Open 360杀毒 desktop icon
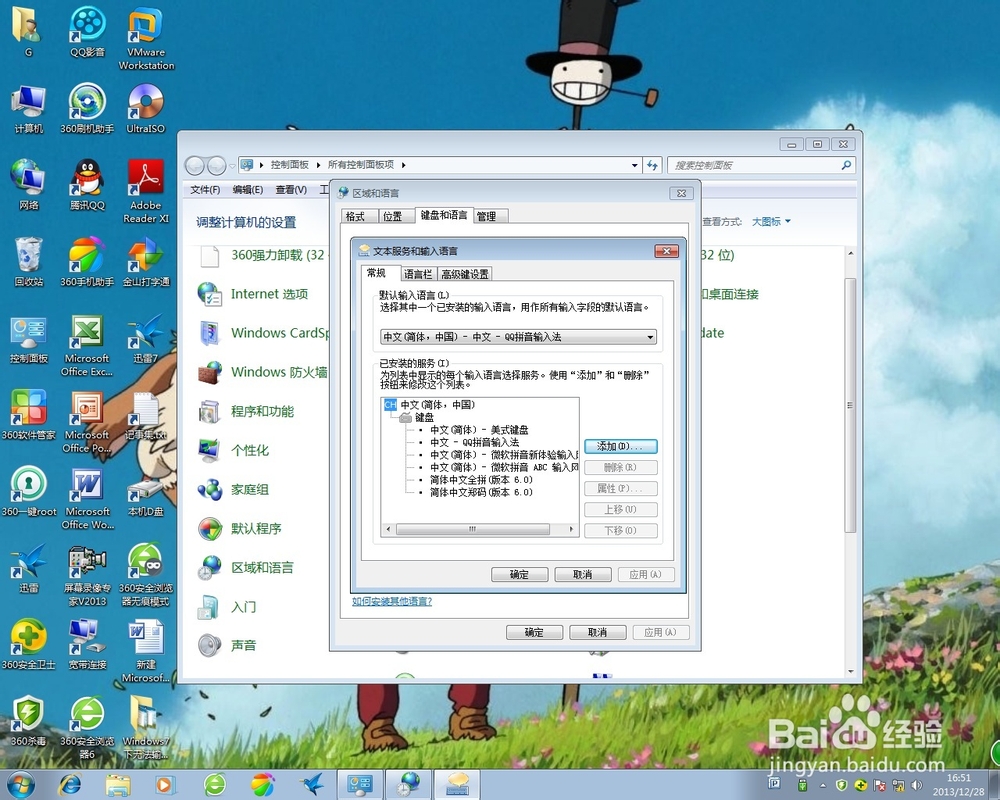The height and width of the screenshot is (800, 1000). [x=29, y=721]
